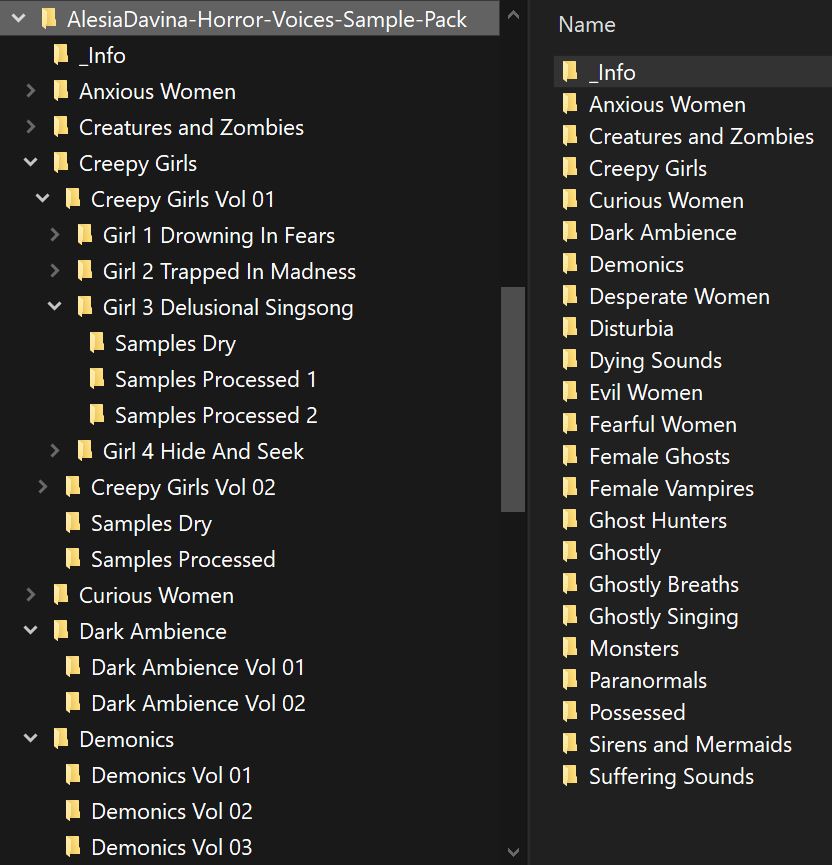Select 'Creepy Girls Vol 02' tree label
This screenshot has width=832, height=865.
pos(183,487)
